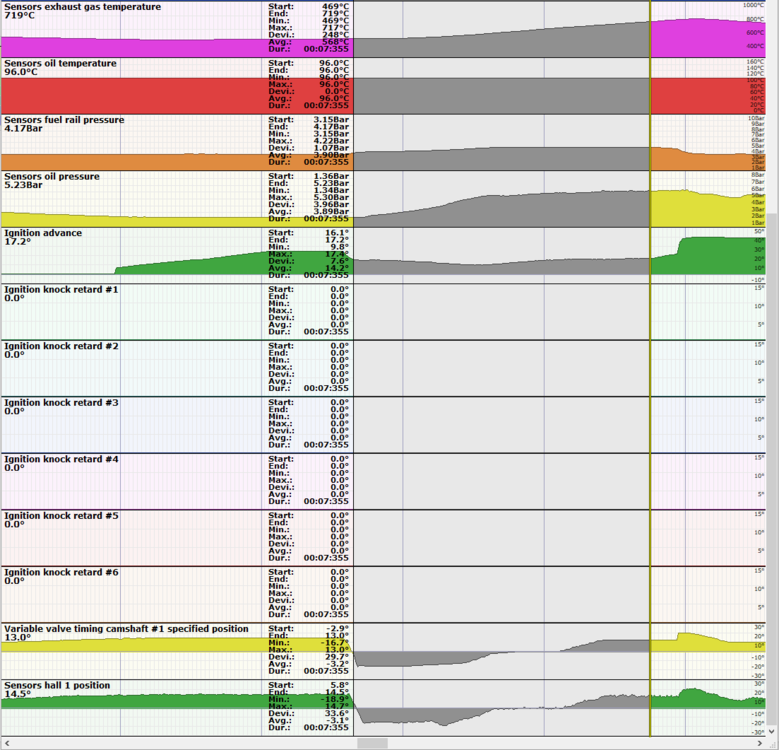Select the Ignition knock retard #4 label

click(61, 460)
